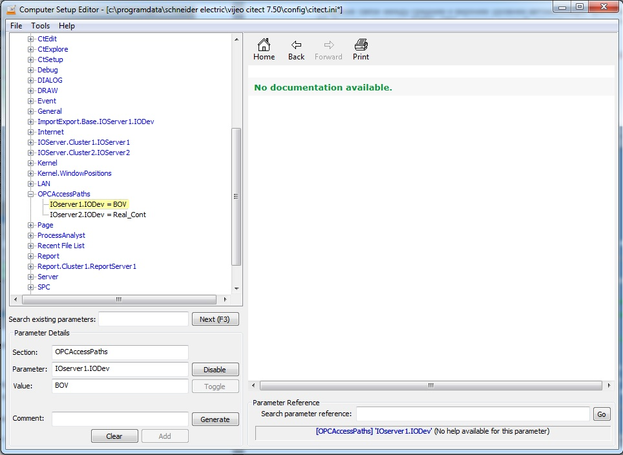Click Go beside parameter reference search

(x=601, y=413)
